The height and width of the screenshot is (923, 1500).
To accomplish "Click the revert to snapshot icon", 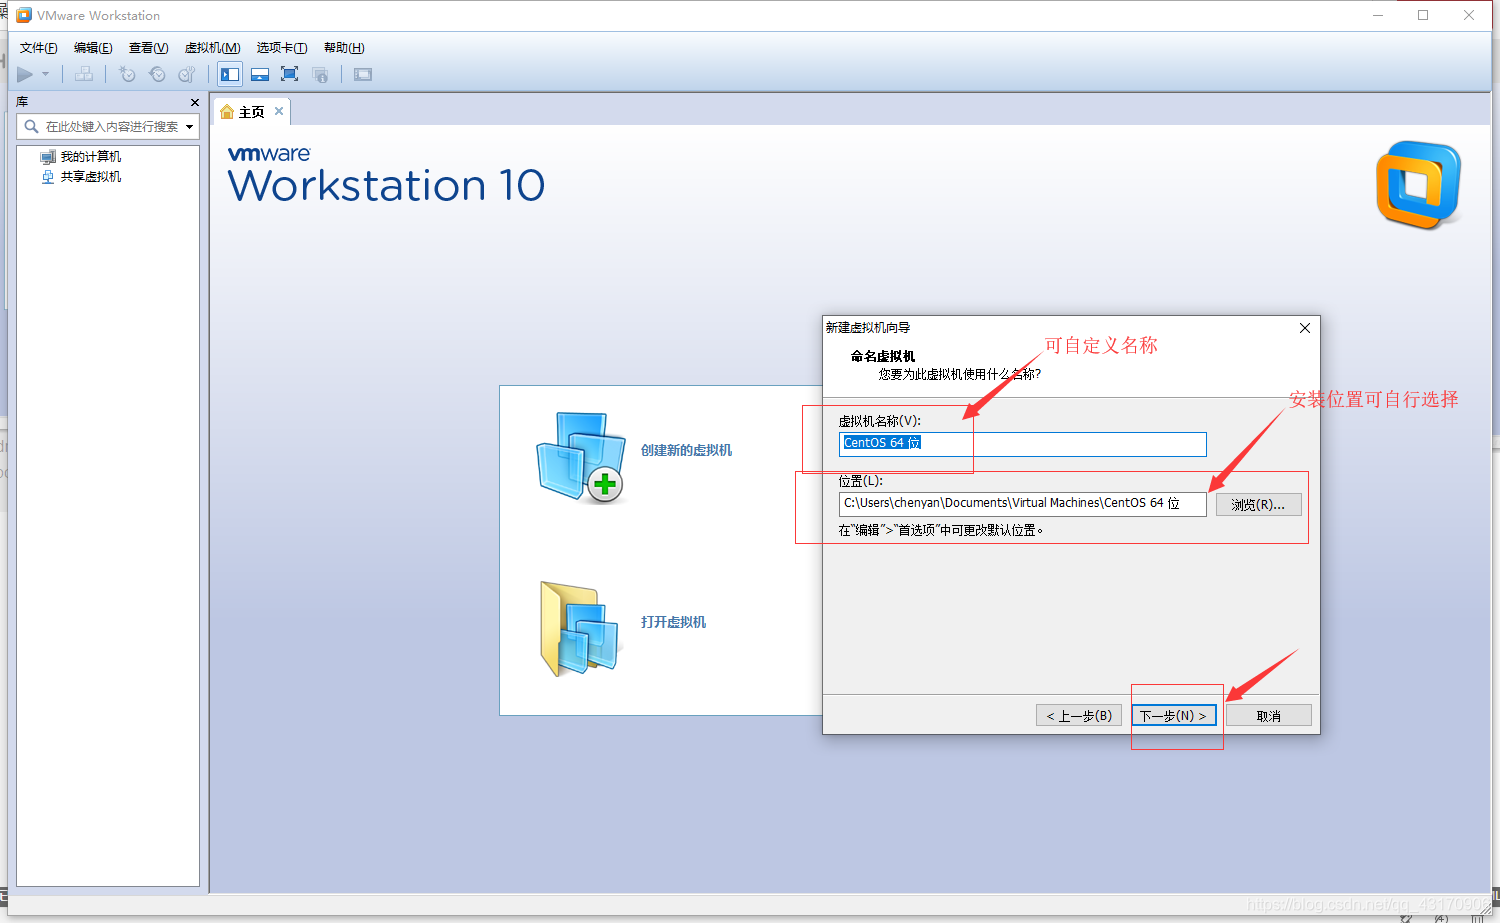I will pos(157,74).
